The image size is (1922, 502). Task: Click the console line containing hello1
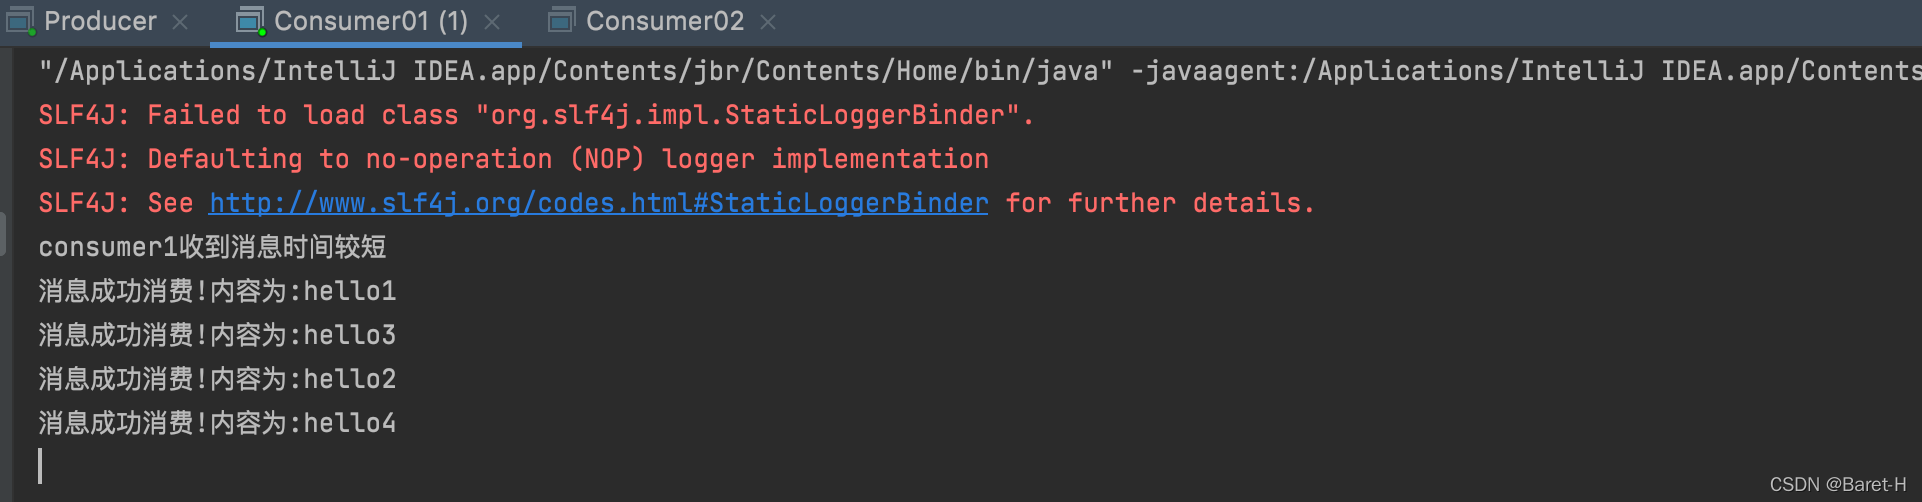click(217, 291)
